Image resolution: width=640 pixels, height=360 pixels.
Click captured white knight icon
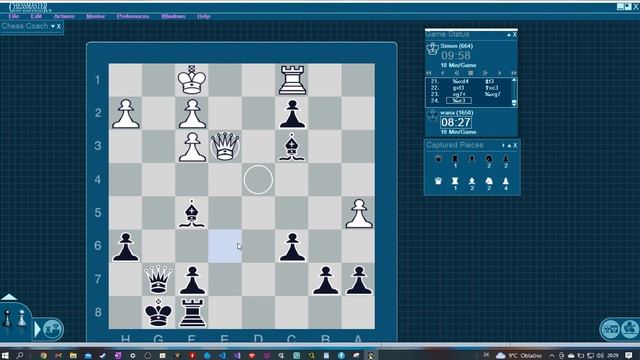point(489,181)
